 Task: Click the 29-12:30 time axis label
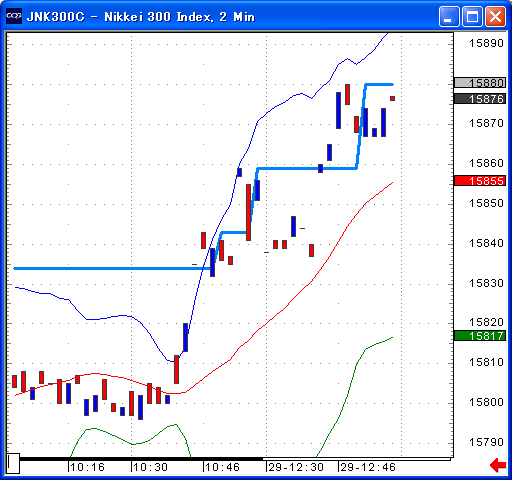[x=296, y=467]
